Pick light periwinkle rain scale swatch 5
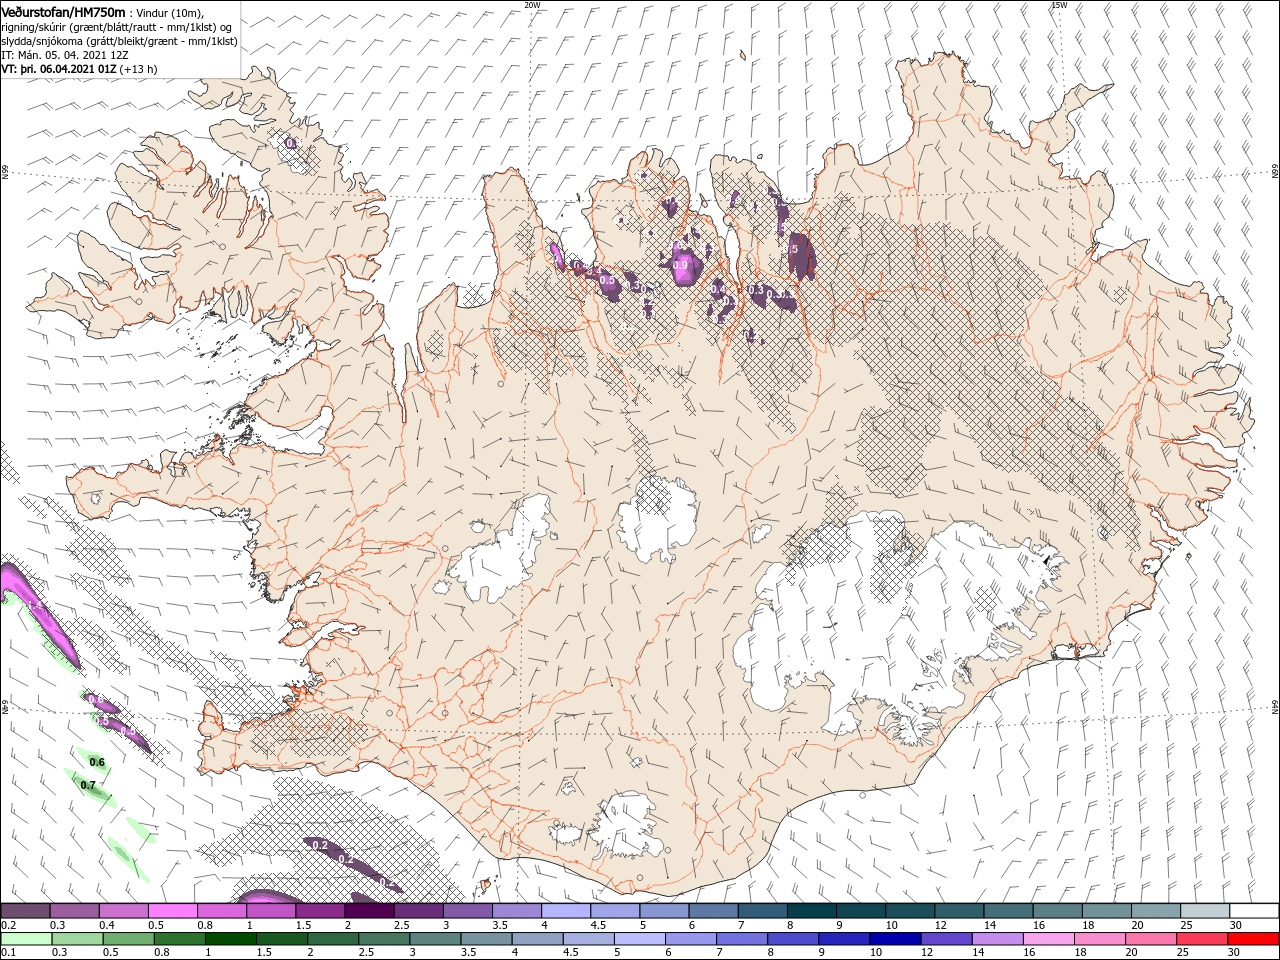 click(x=640, y=939)
